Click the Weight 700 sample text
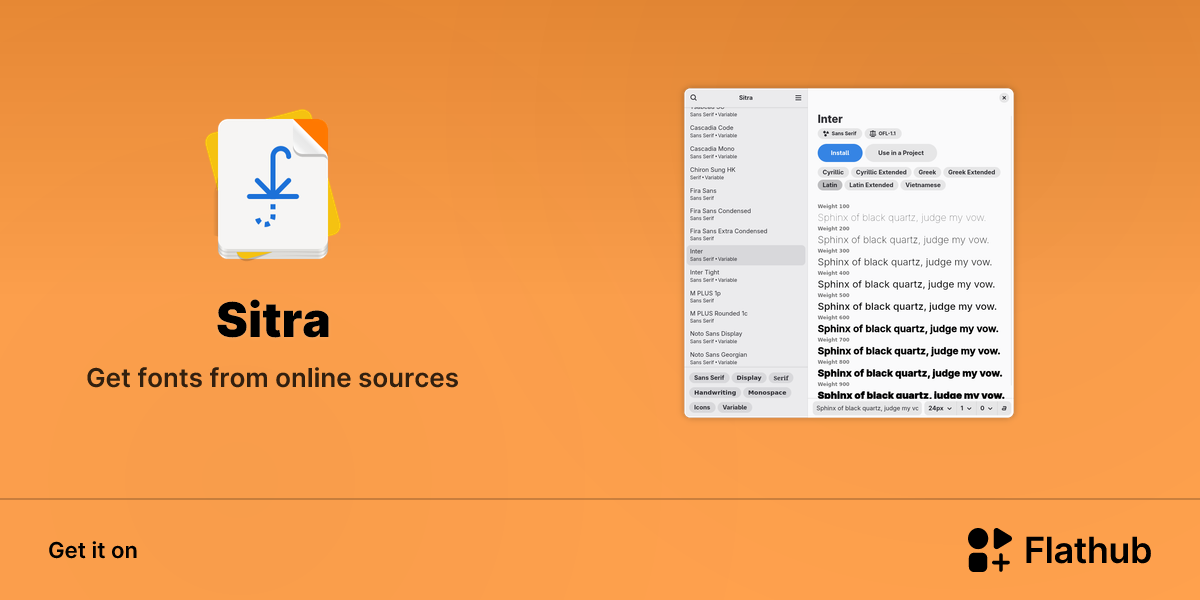This screenshot has height=600, width=1200. [x=909, y=351]
